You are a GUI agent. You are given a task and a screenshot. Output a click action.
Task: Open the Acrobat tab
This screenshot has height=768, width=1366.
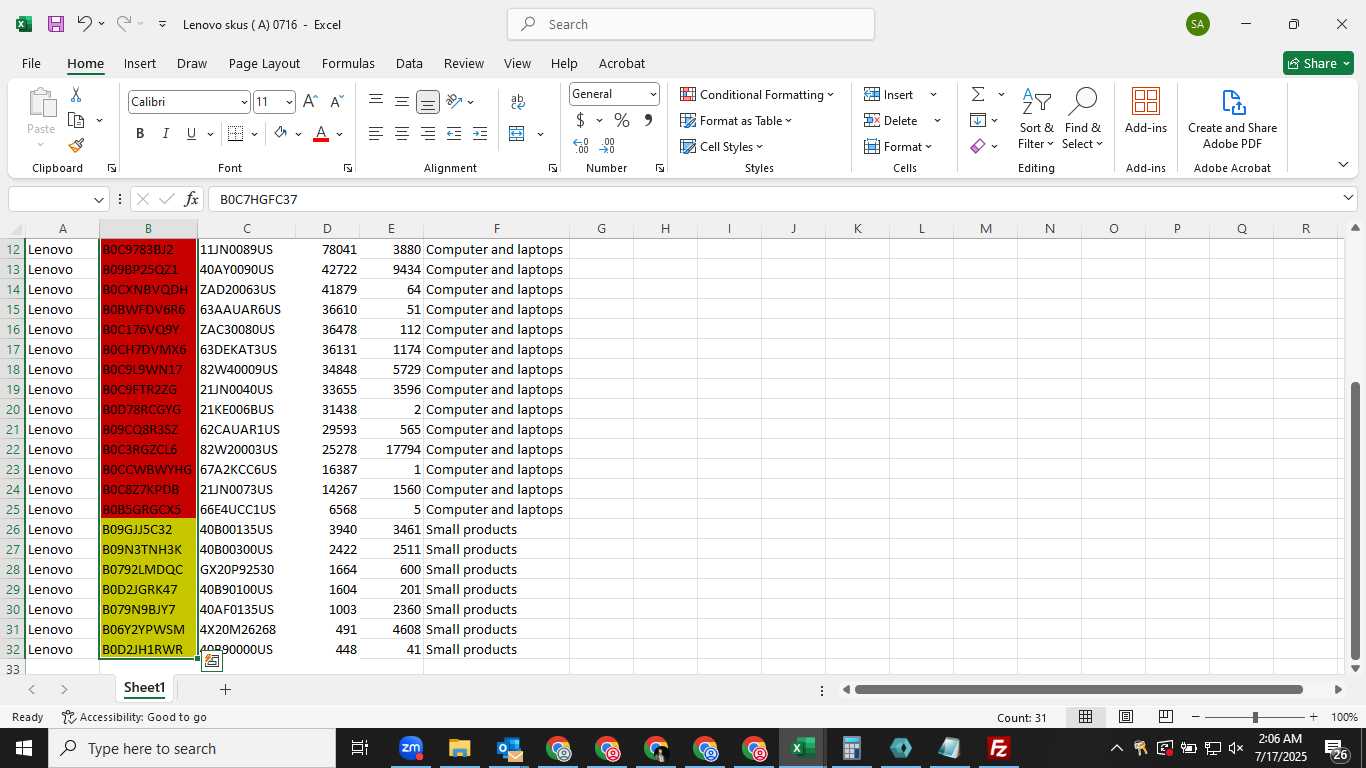pyautogui.click(x=622, y=63)
